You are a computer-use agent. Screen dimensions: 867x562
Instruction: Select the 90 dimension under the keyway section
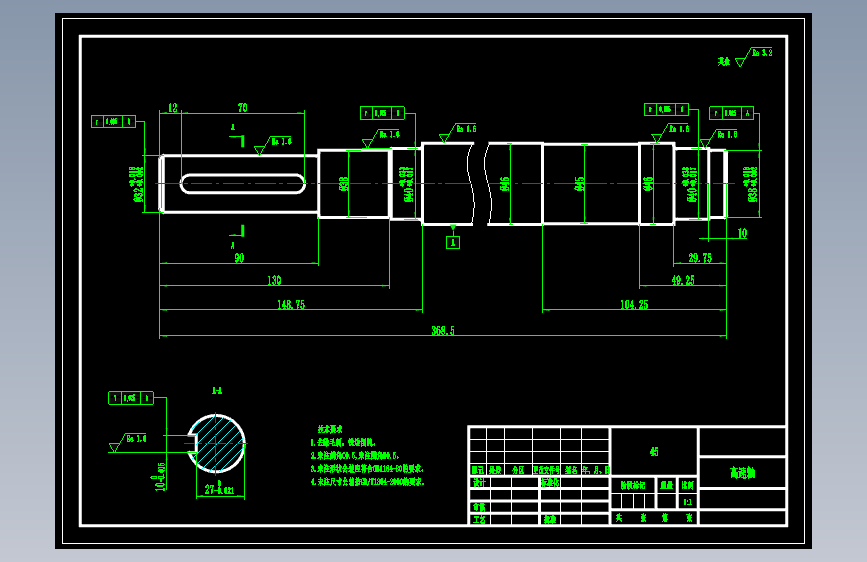(x=239, y=258)
